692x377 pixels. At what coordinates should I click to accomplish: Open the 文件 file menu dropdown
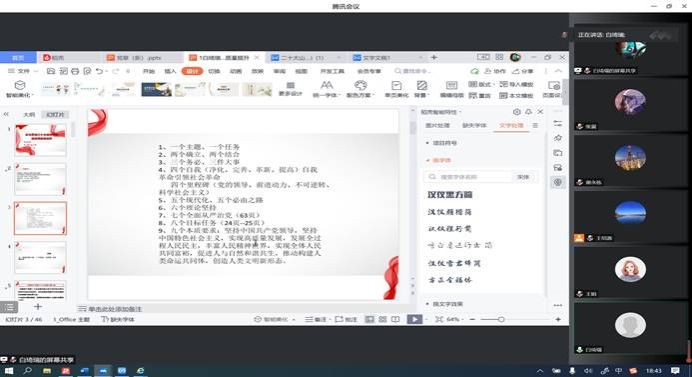23,71
